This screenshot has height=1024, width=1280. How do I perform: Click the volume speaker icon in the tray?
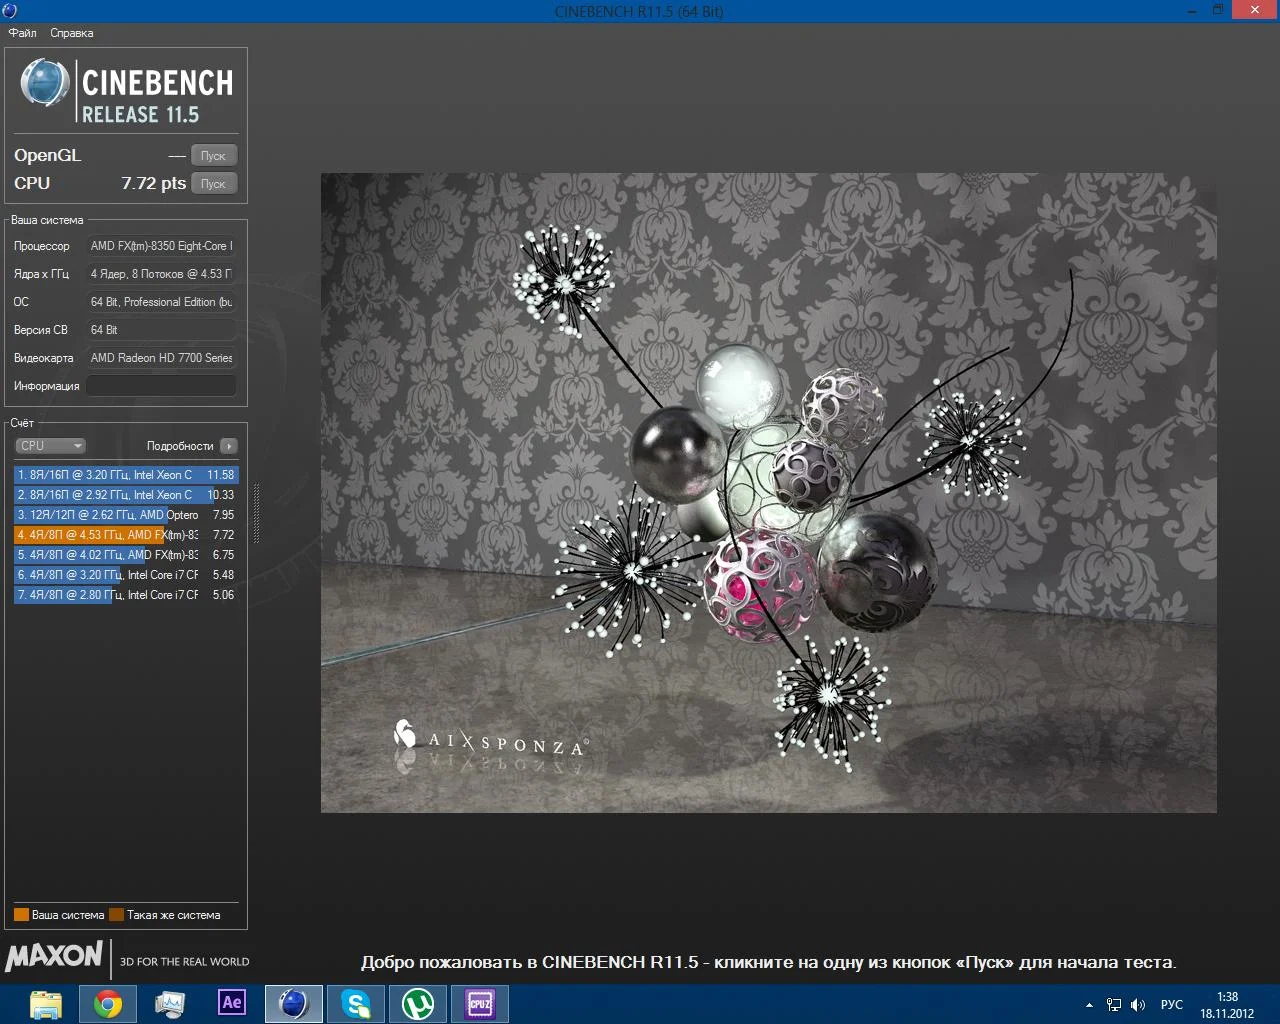[x=1138, y=1005]
